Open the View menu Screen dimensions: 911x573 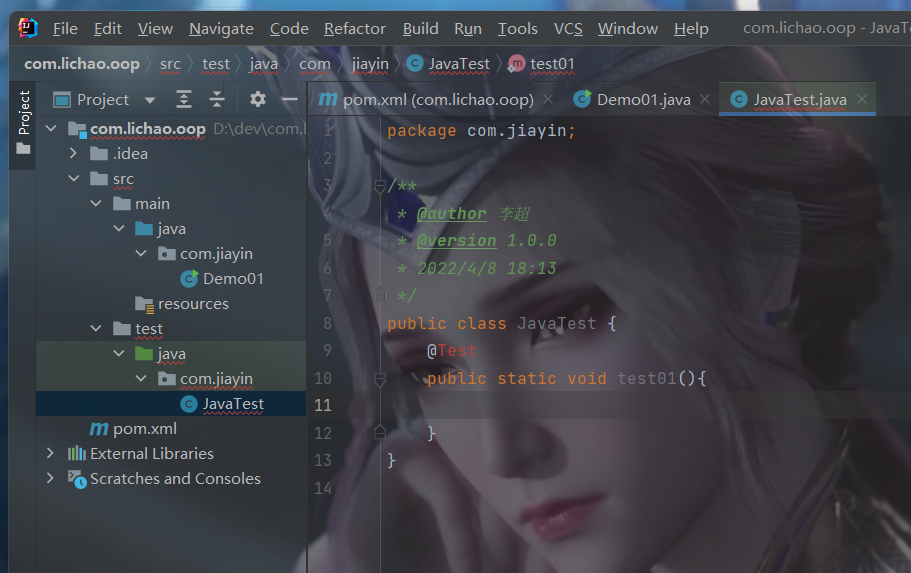pos(155,28)
